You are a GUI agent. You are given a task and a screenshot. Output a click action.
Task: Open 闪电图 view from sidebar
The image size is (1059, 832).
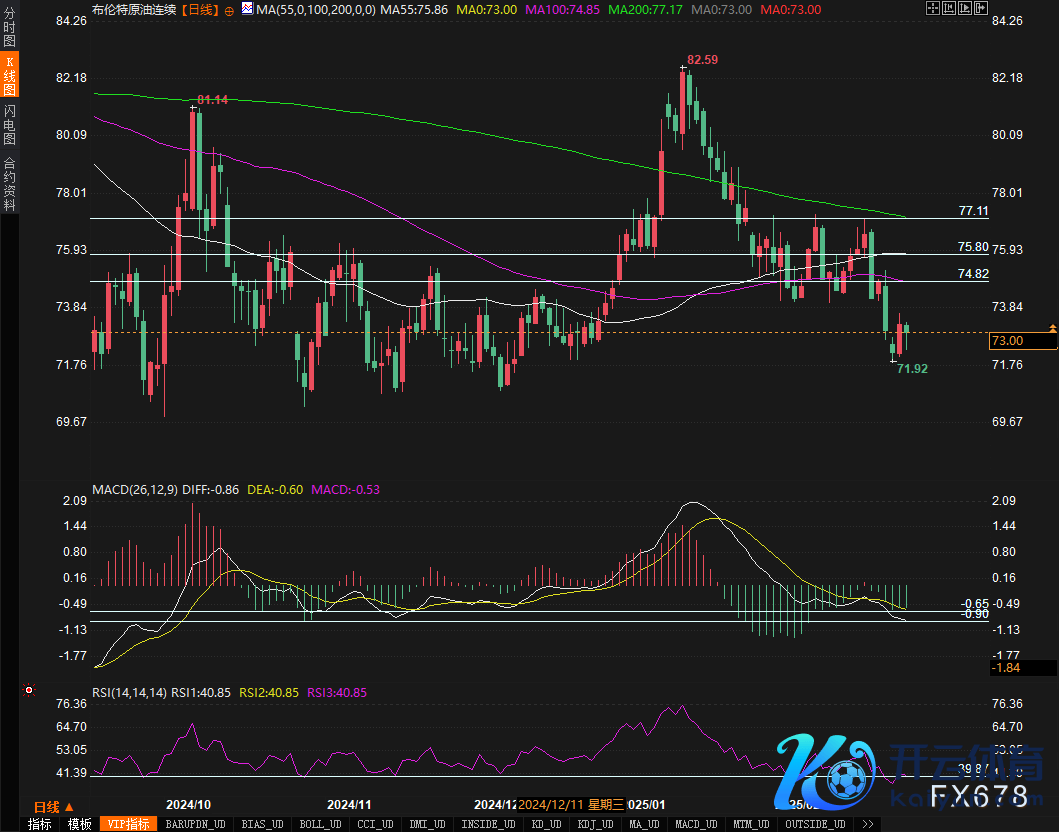(10, 126)
